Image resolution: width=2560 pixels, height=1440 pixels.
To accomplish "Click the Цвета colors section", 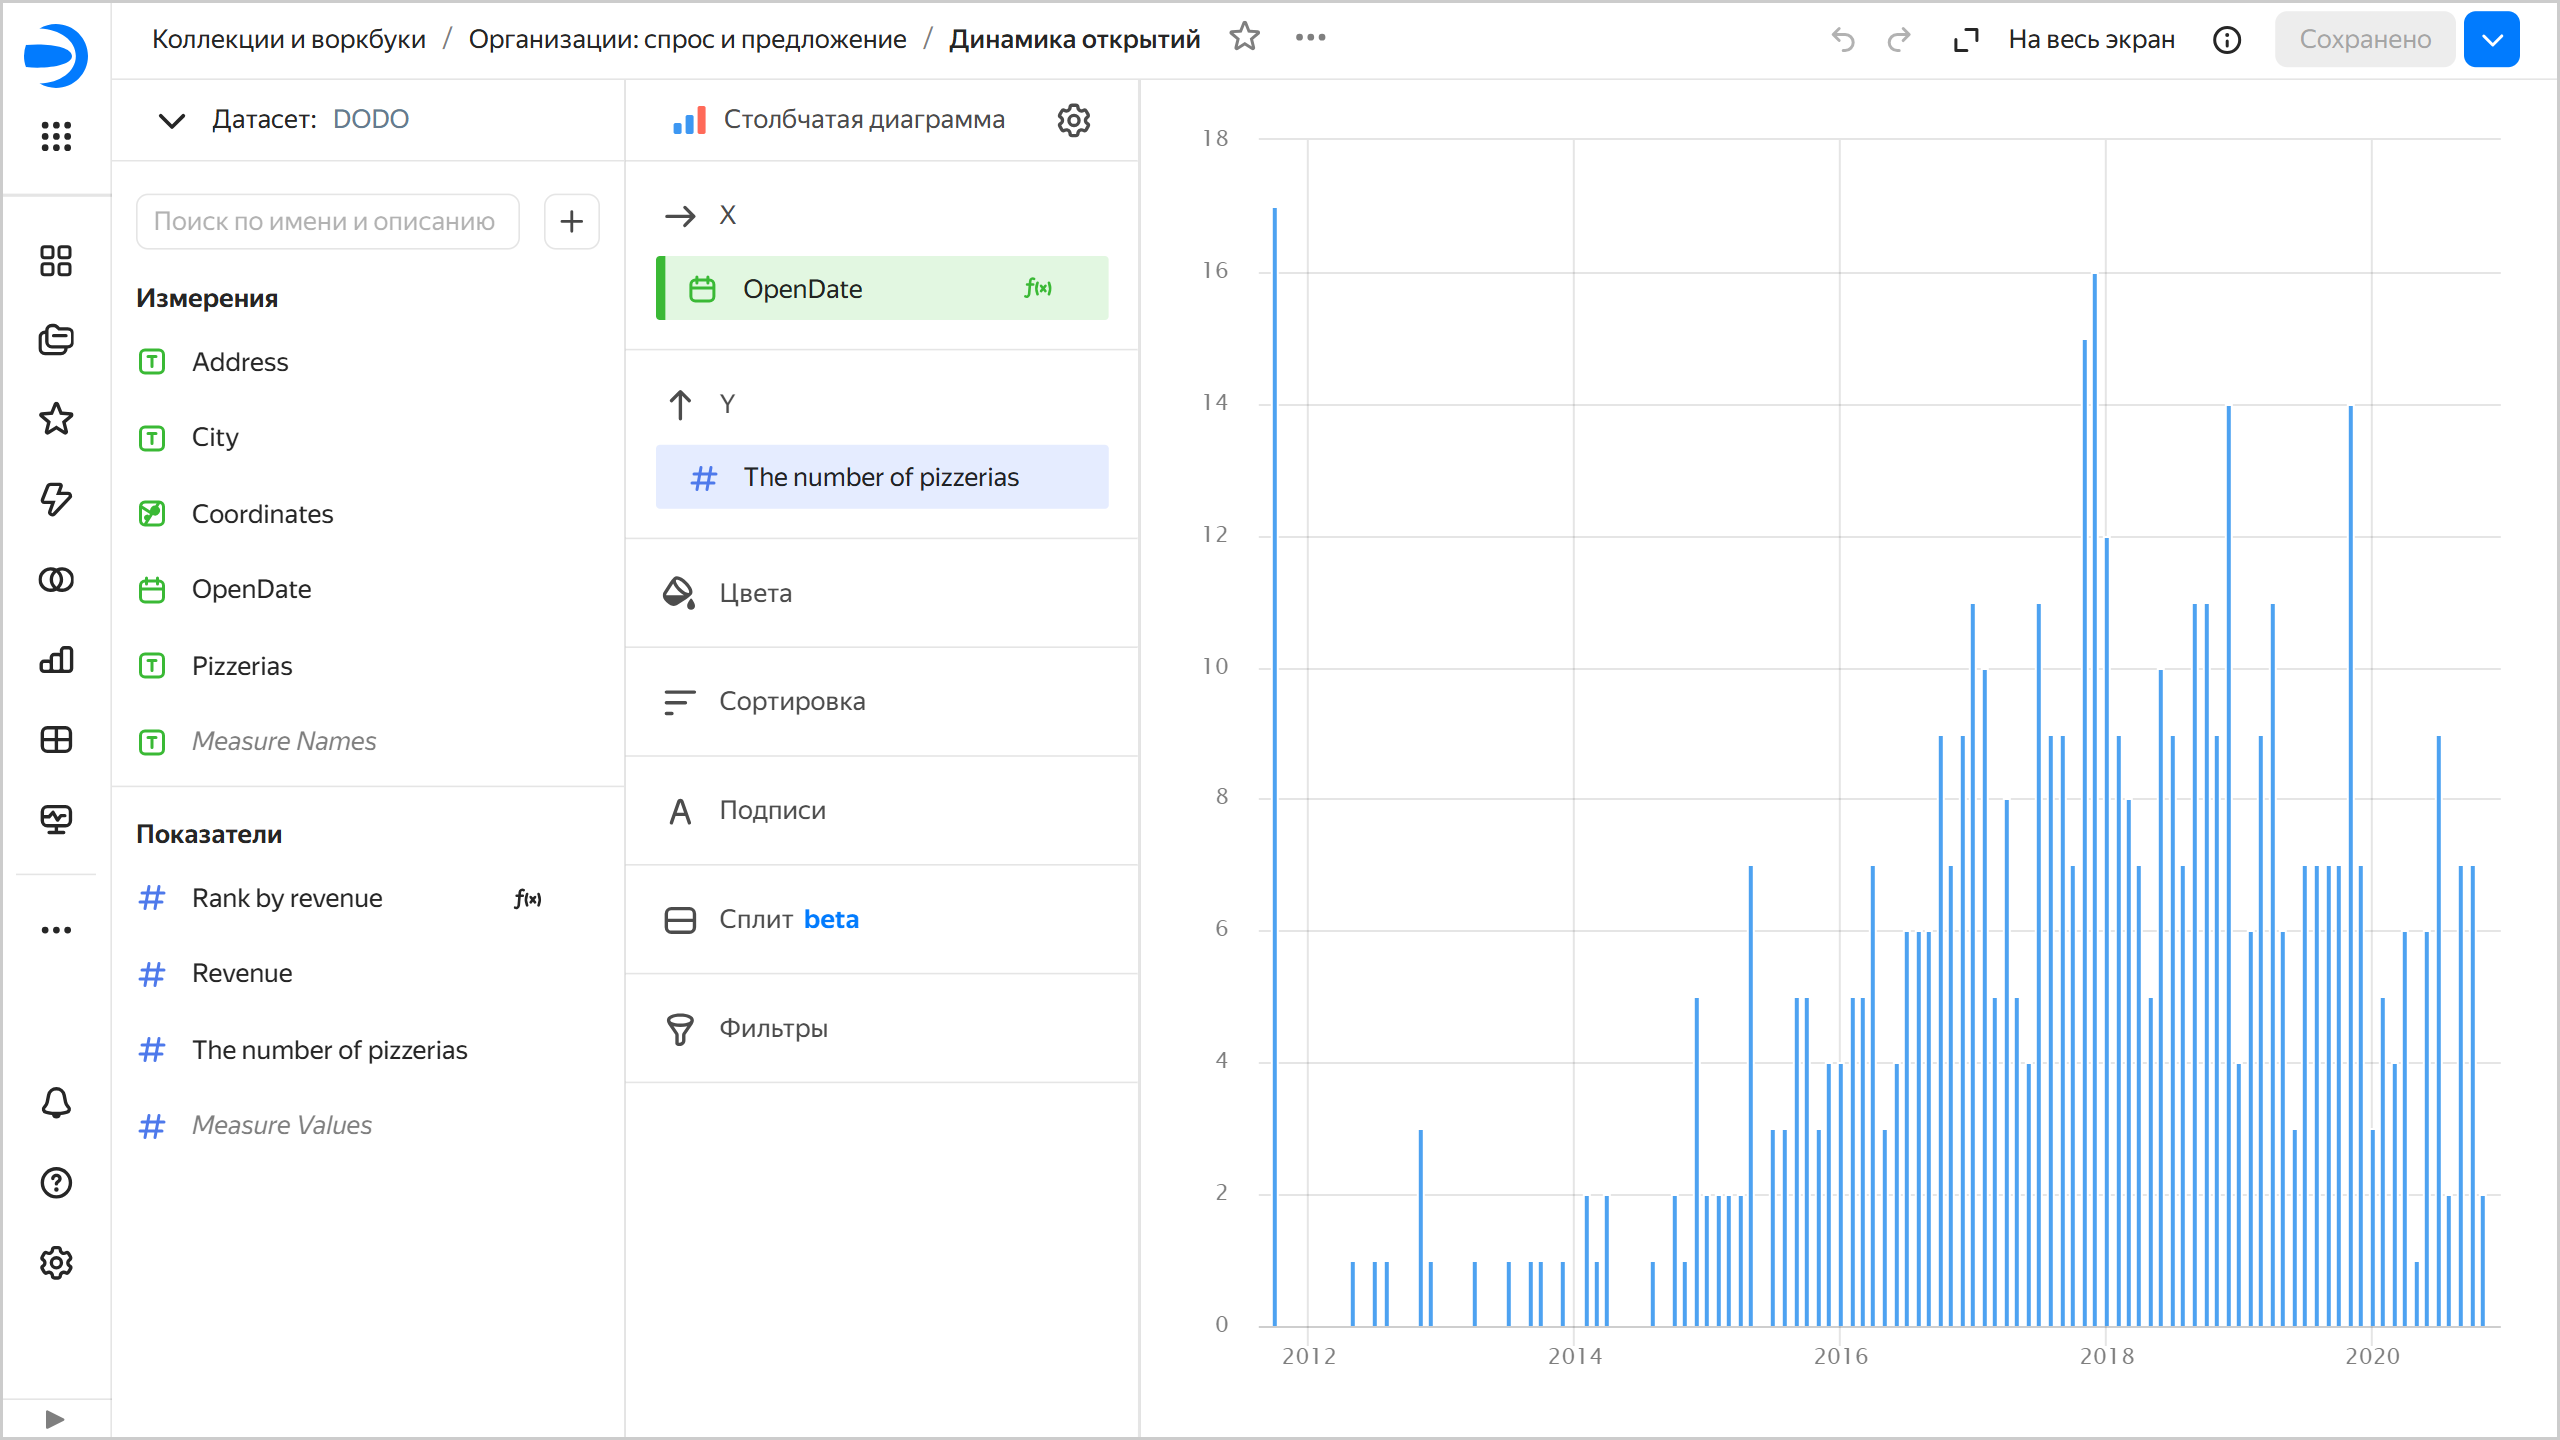I will pos(755,593).
